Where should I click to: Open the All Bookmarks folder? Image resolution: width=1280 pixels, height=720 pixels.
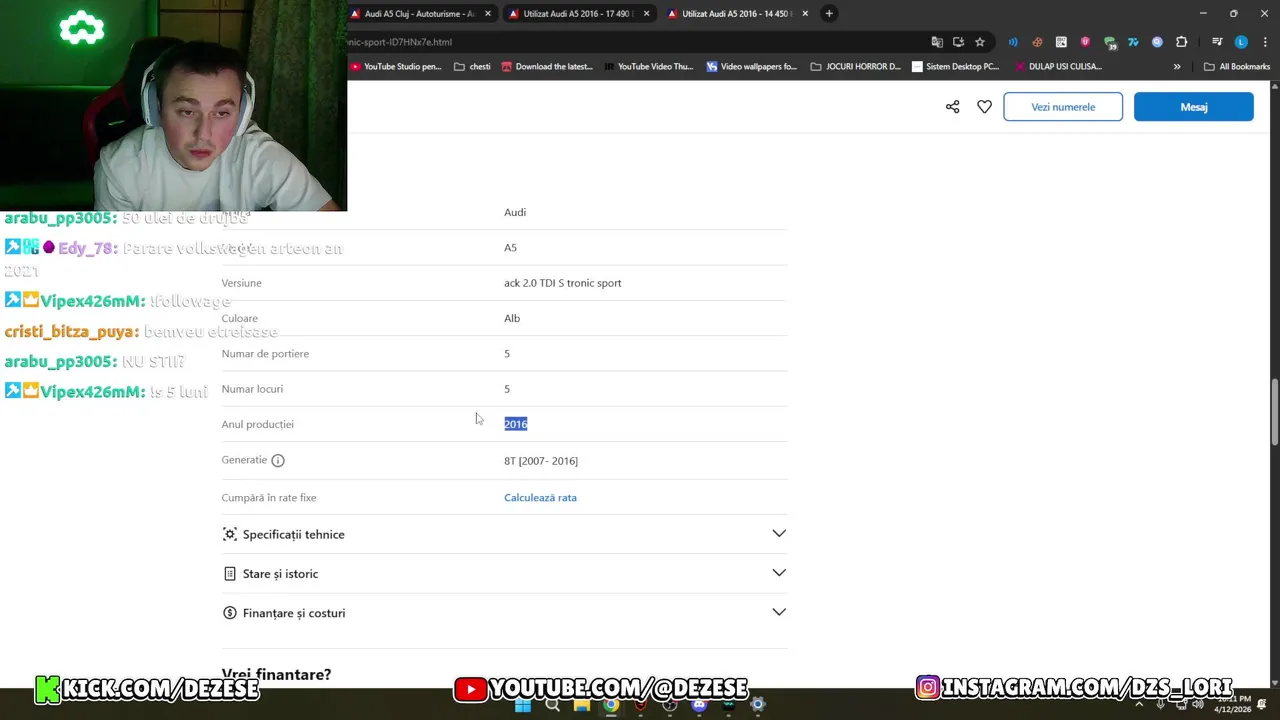[x=1237, y=67]
